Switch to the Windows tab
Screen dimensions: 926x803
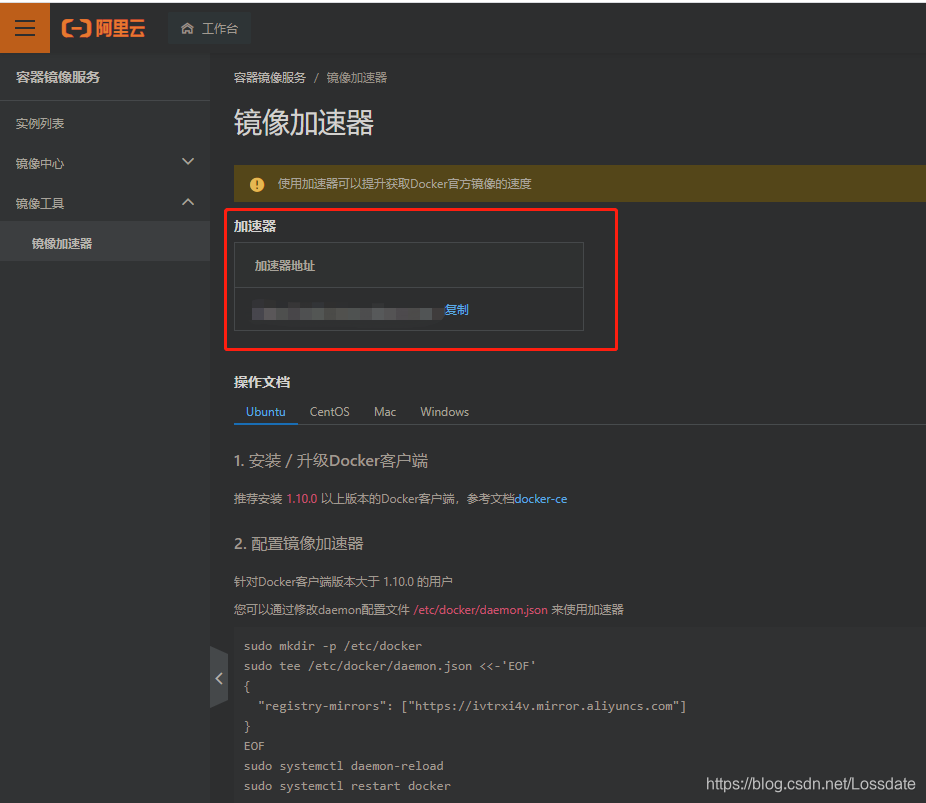click(x=445, y=412)
